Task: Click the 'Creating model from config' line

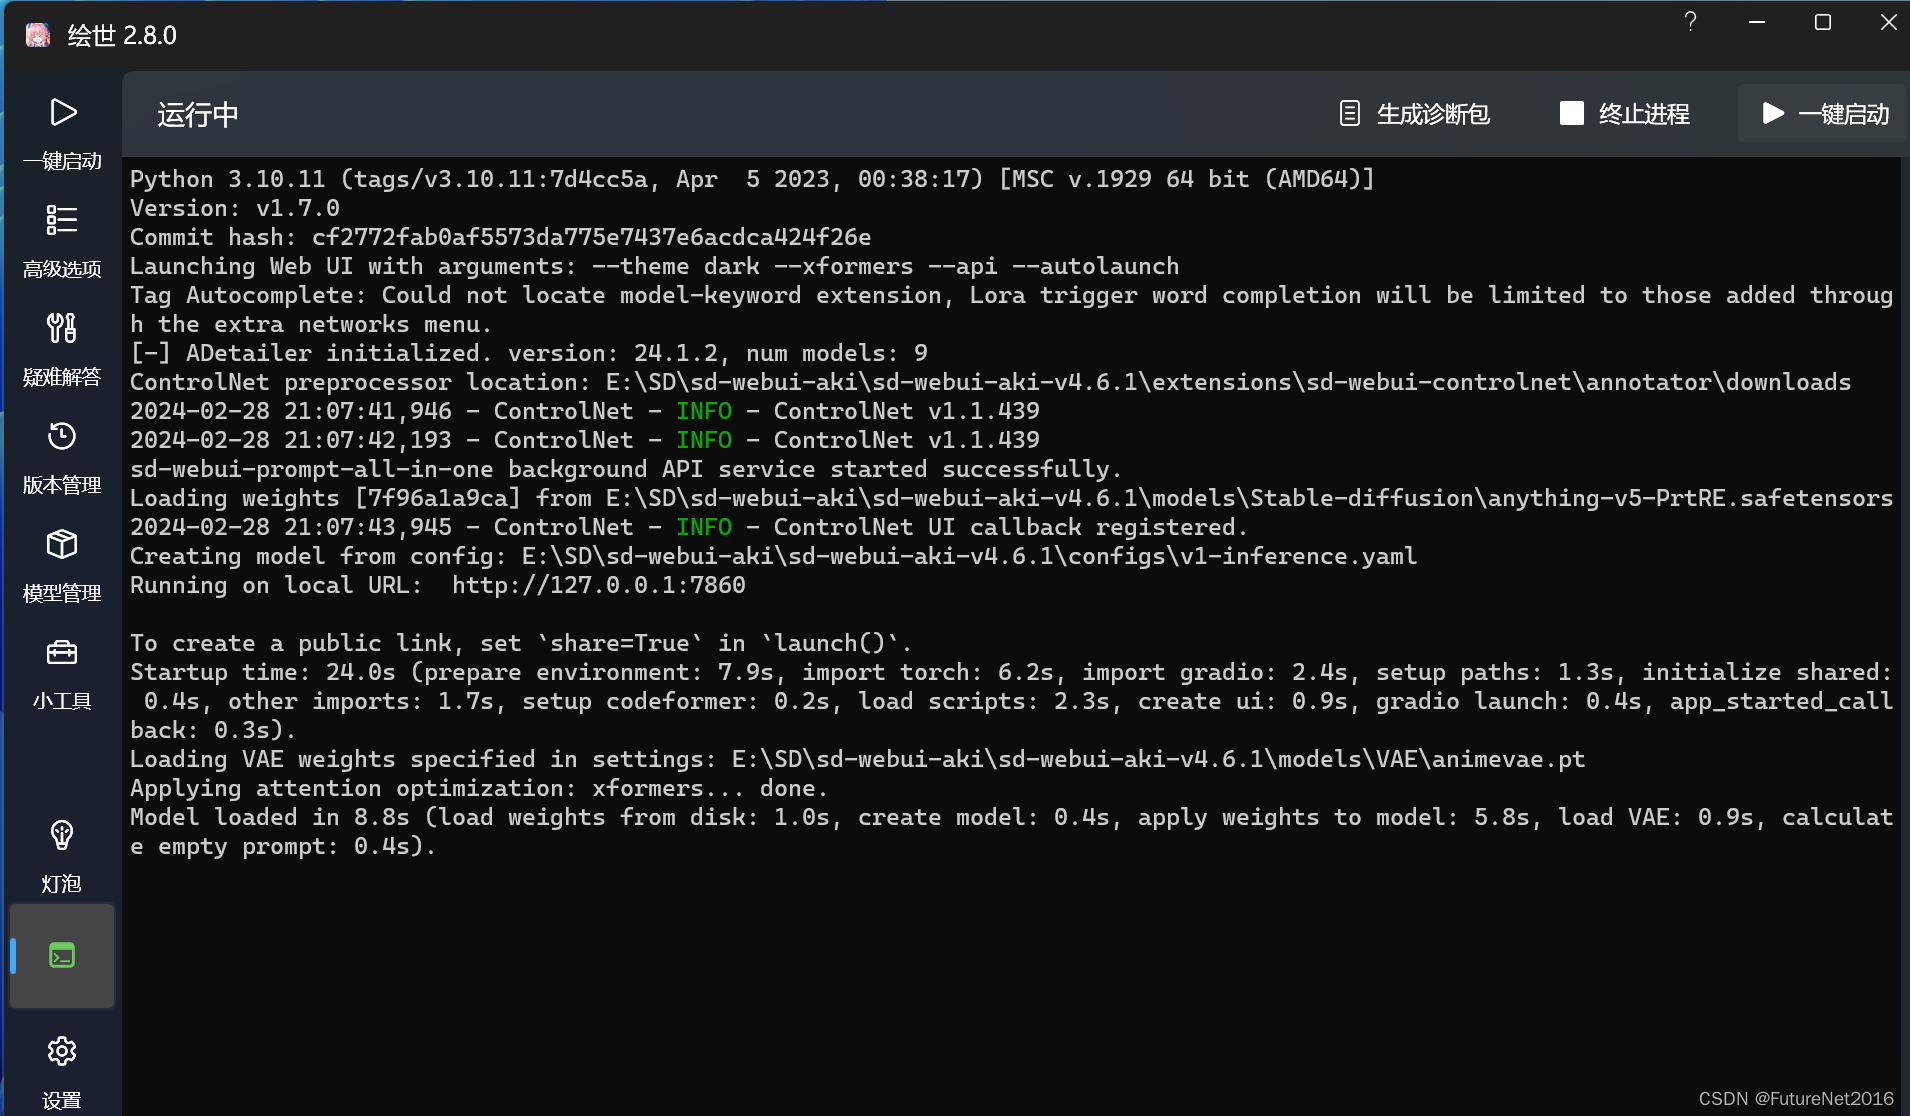Action: [x=773, y=556]
